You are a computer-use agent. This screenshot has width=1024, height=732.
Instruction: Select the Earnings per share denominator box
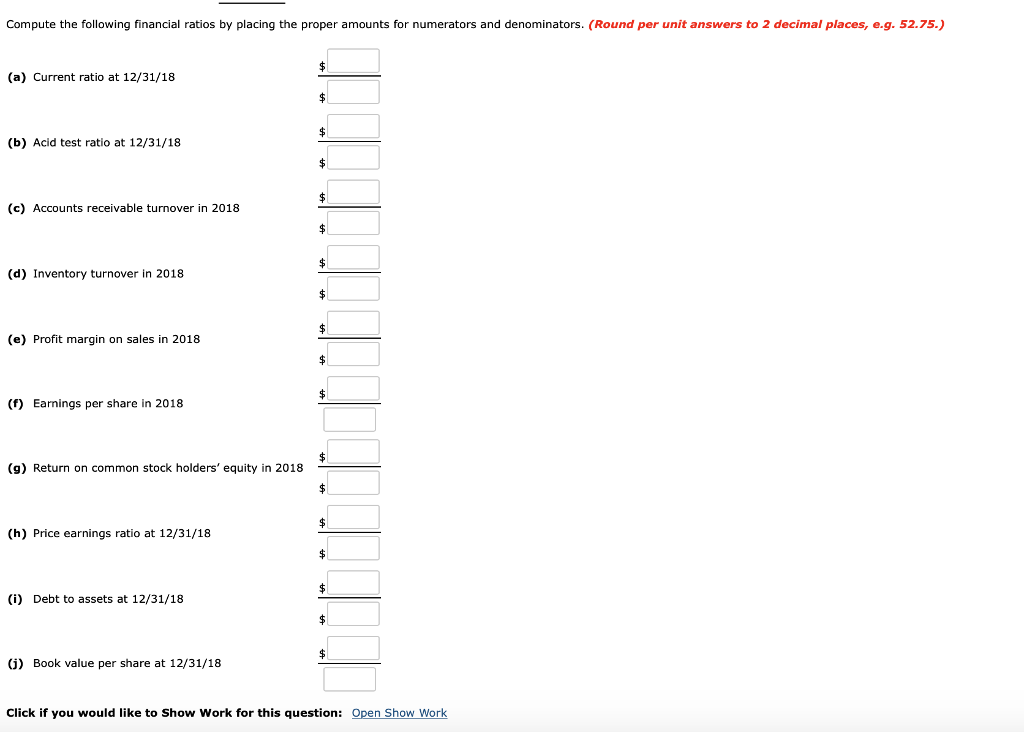(349, 418)
